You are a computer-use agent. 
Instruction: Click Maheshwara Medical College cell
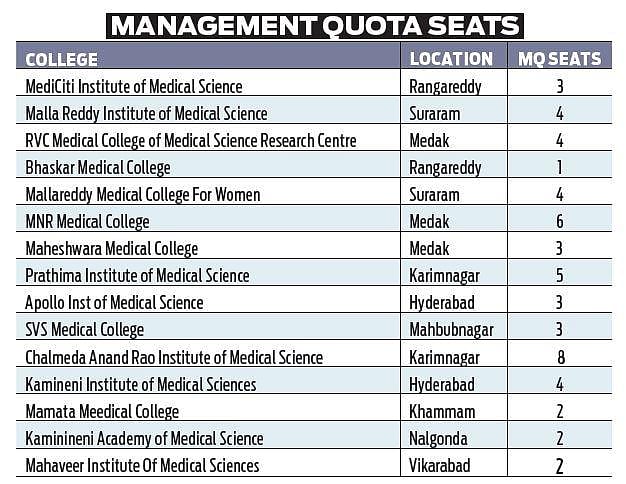pos(112,248)
